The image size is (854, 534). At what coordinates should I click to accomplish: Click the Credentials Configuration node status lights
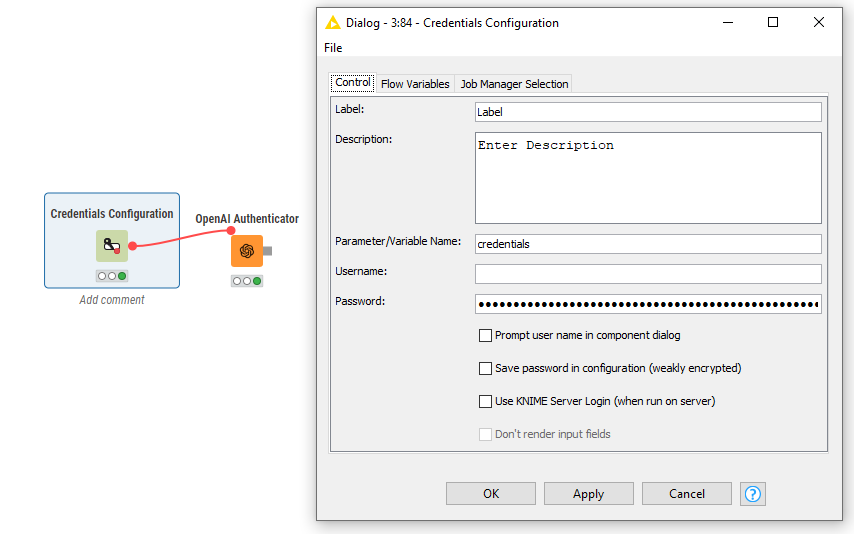(x=111, y=276)
